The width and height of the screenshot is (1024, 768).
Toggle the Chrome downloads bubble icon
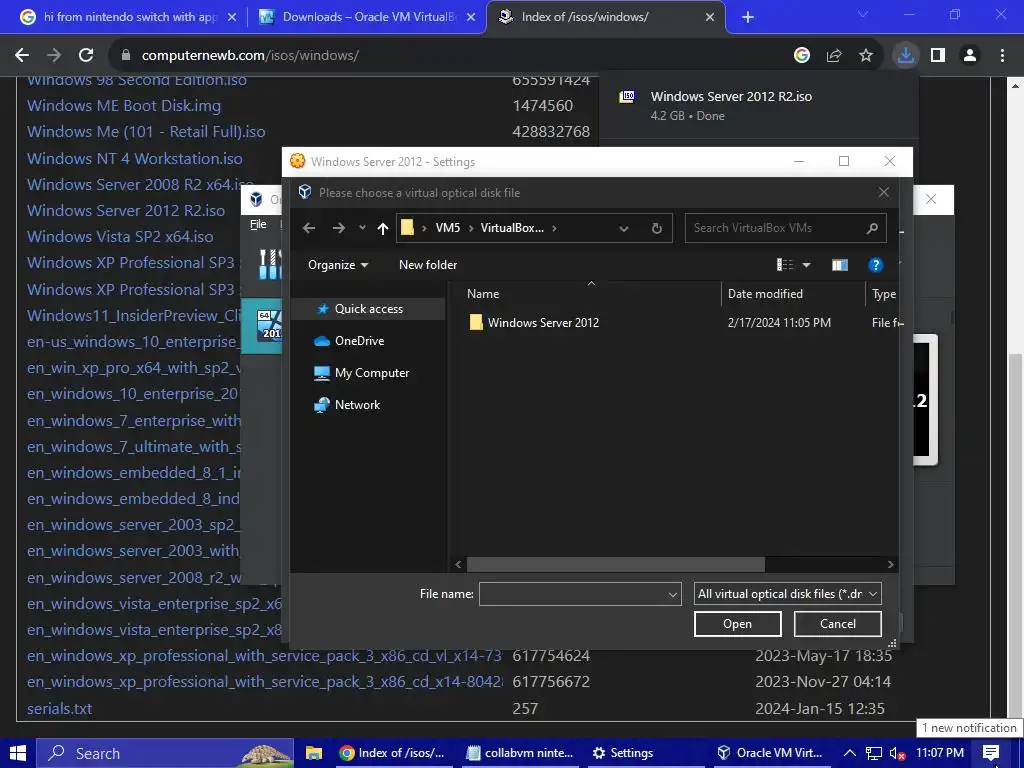click(x=906, y=56)
